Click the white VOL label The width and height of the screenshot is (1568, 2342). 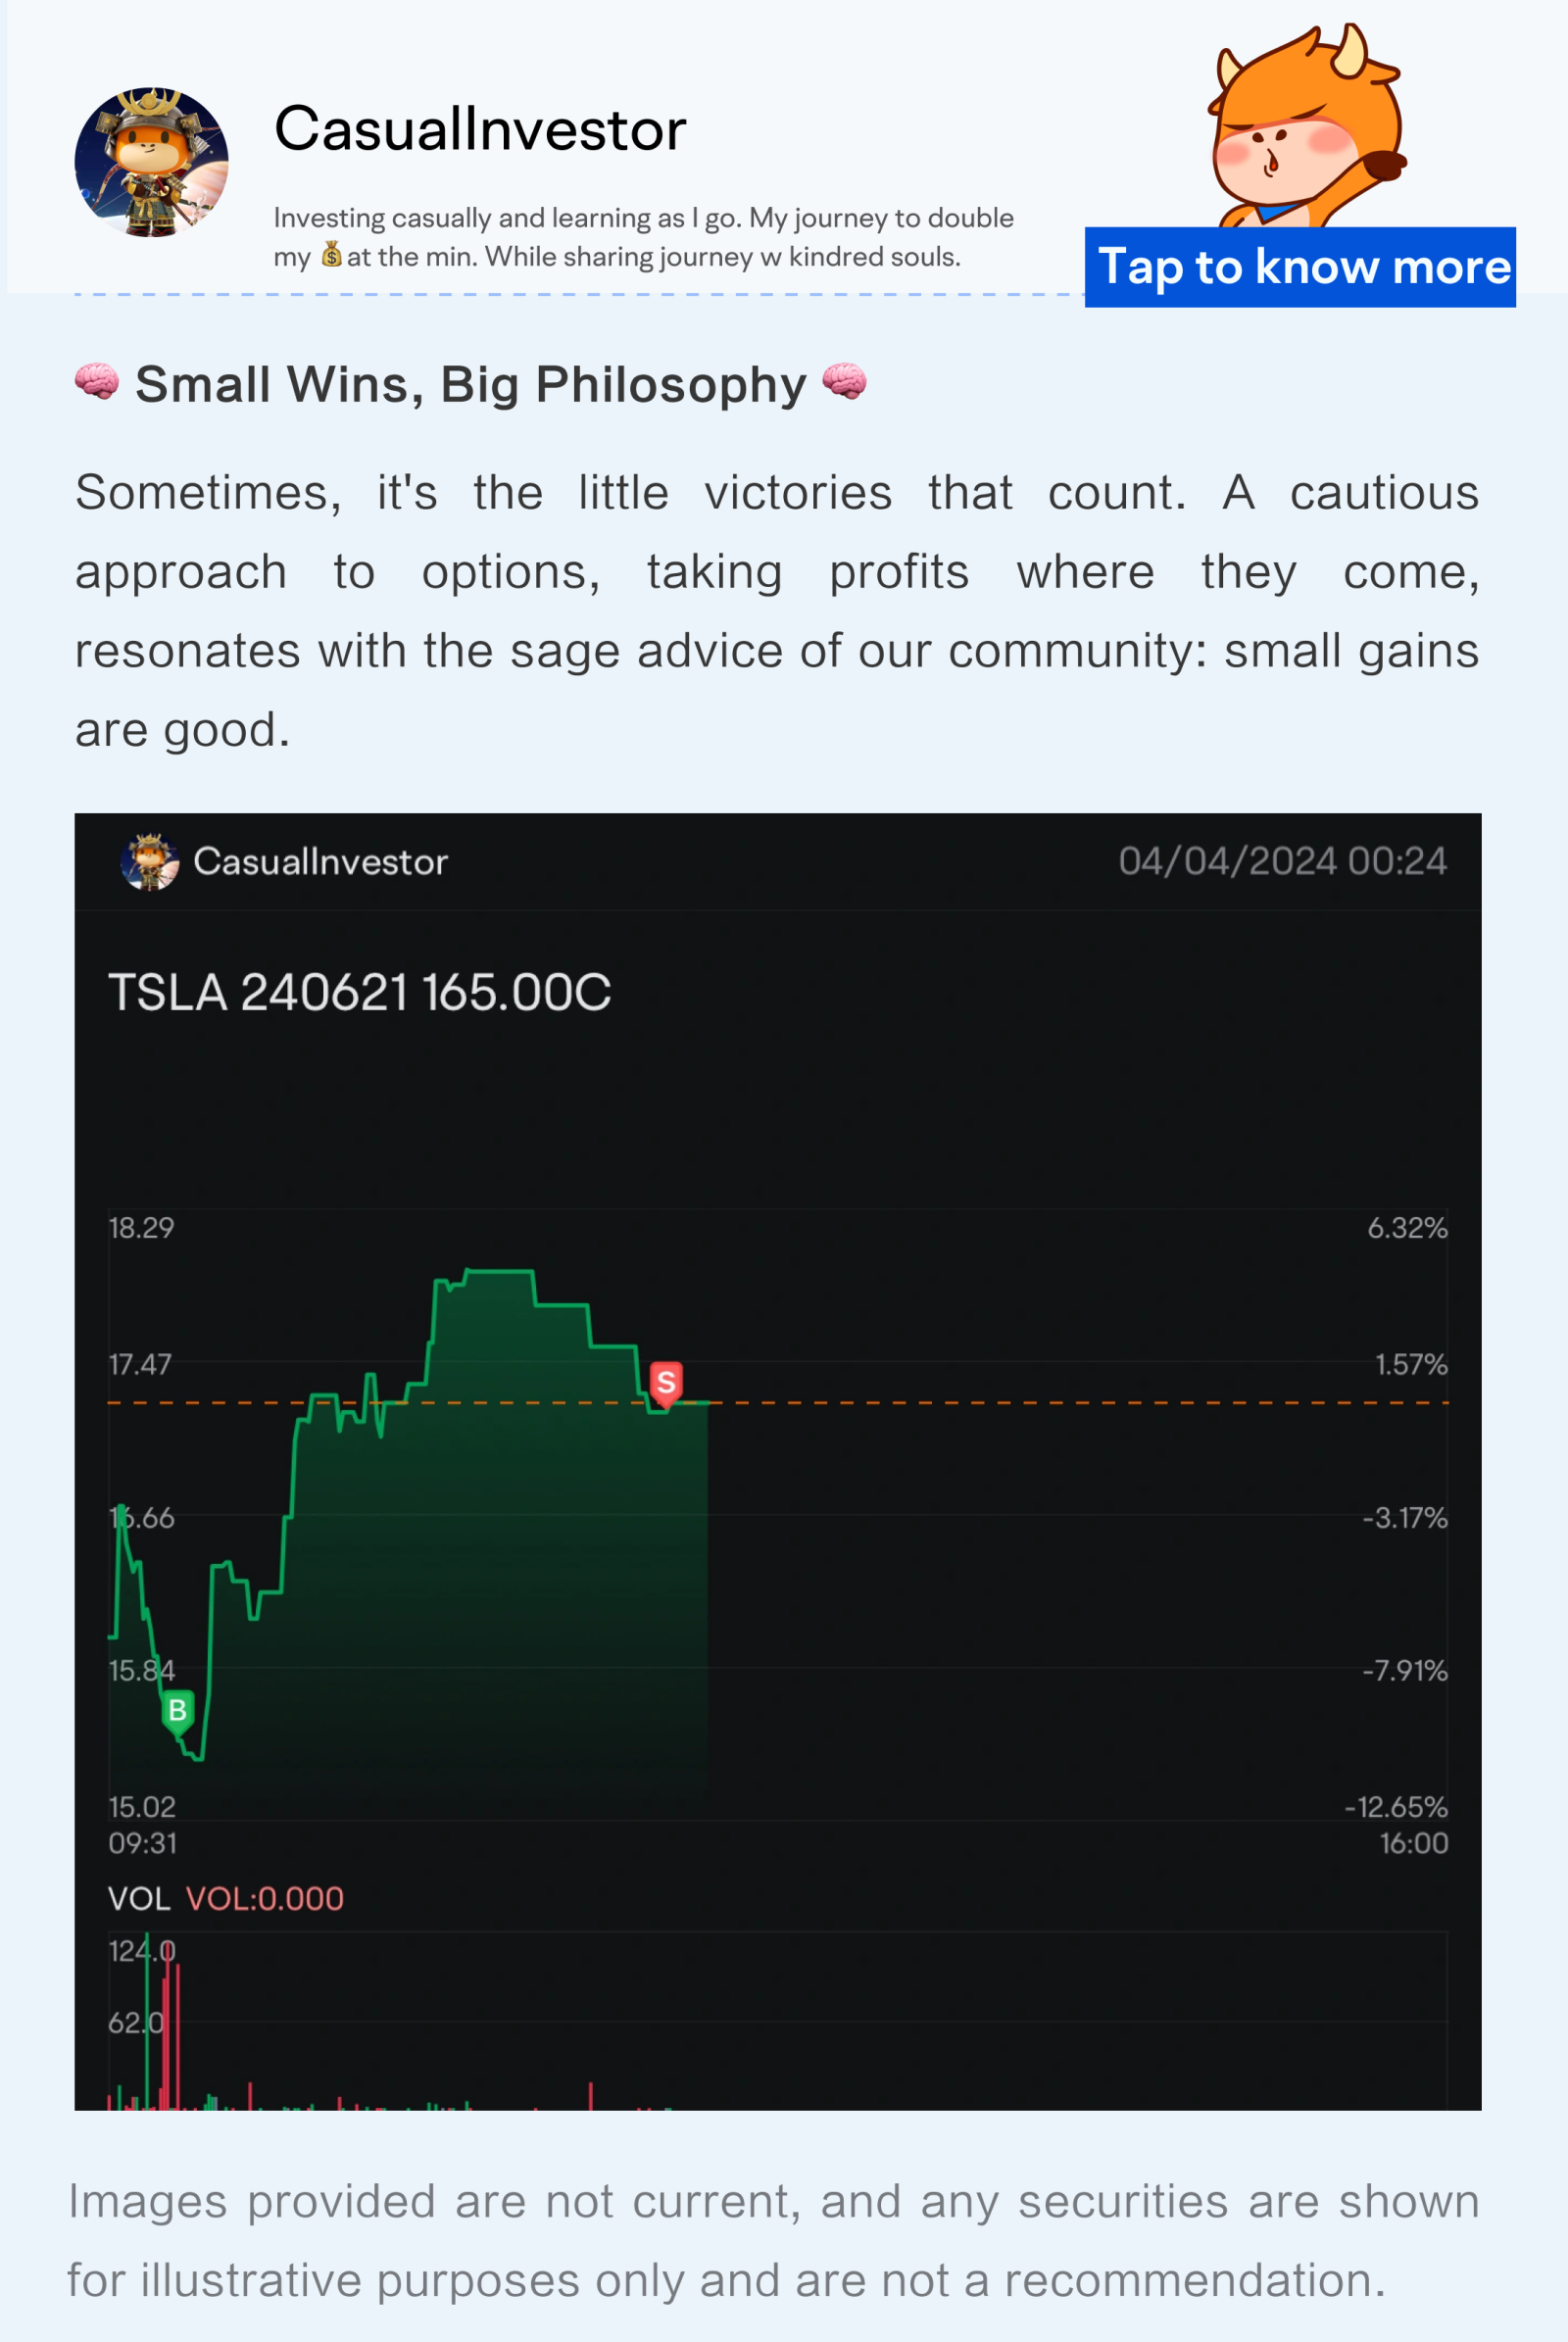138,1898
